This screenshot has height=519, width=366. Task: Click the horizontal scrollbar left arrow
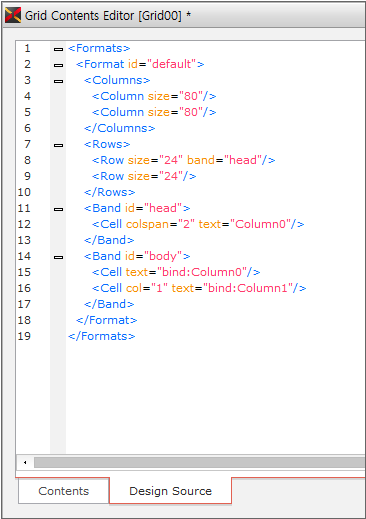(25, 462)
